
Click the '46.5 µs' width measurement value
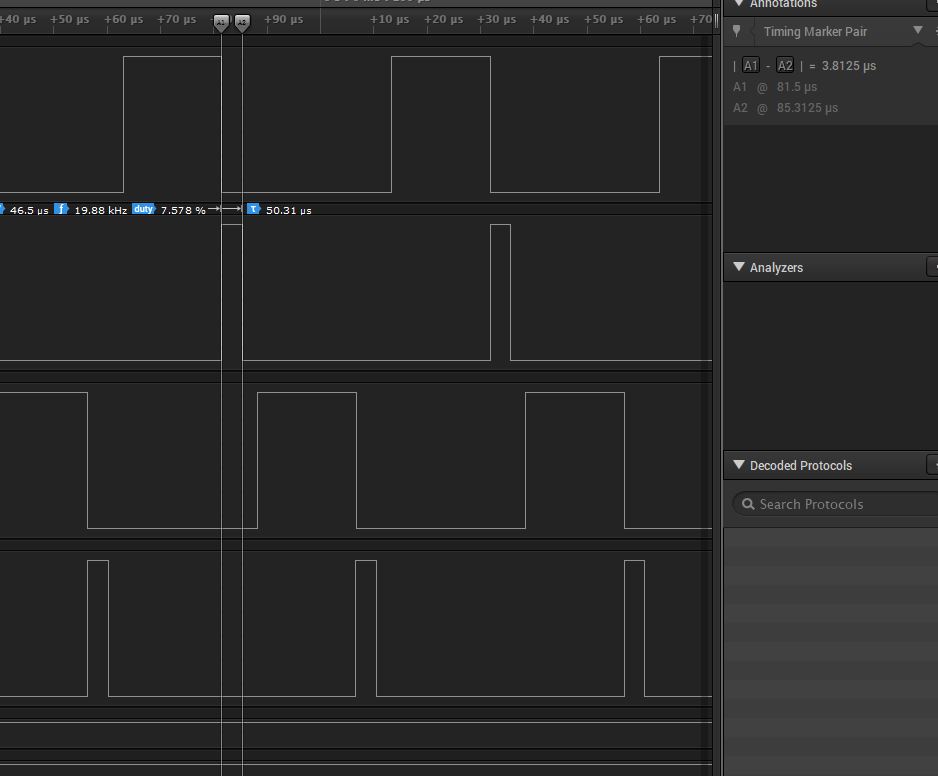[29, 210]
